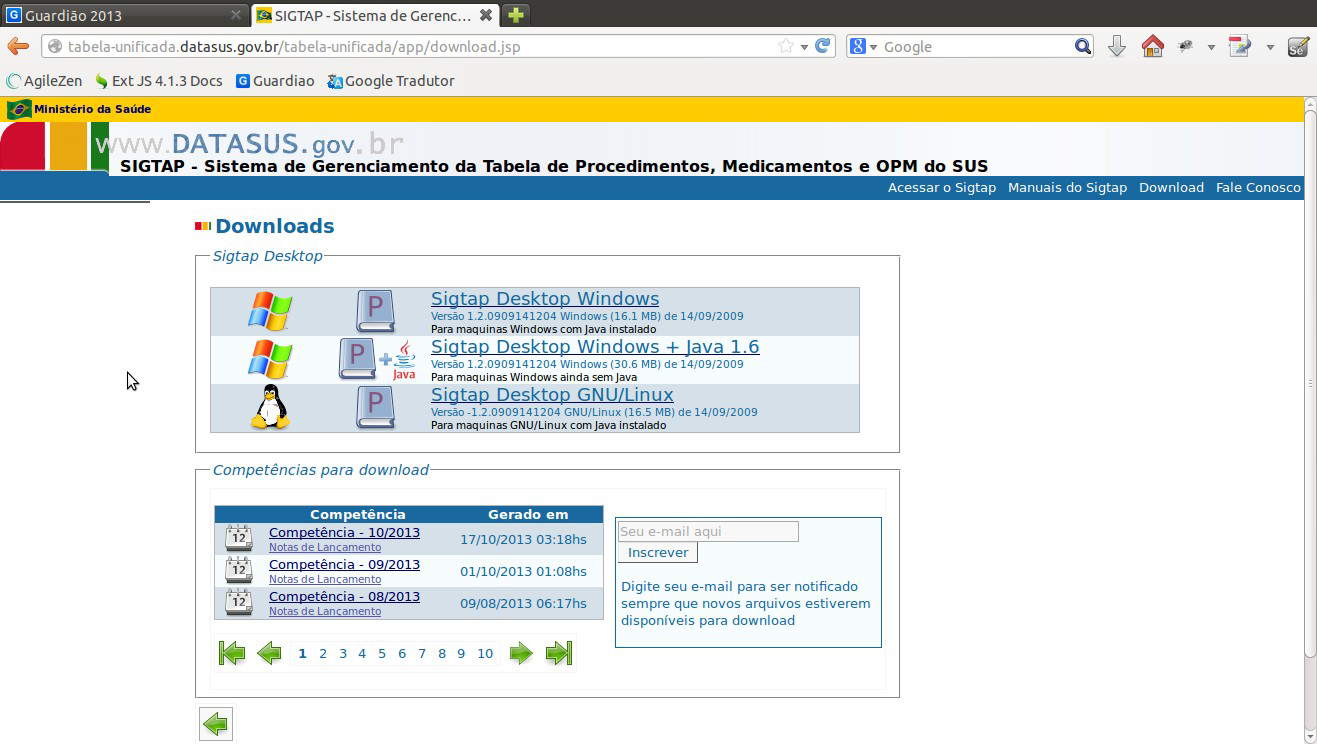The width and height of the screenshot is (1317, 744).
Task: Go to pagination page 7
Action: 422,654
